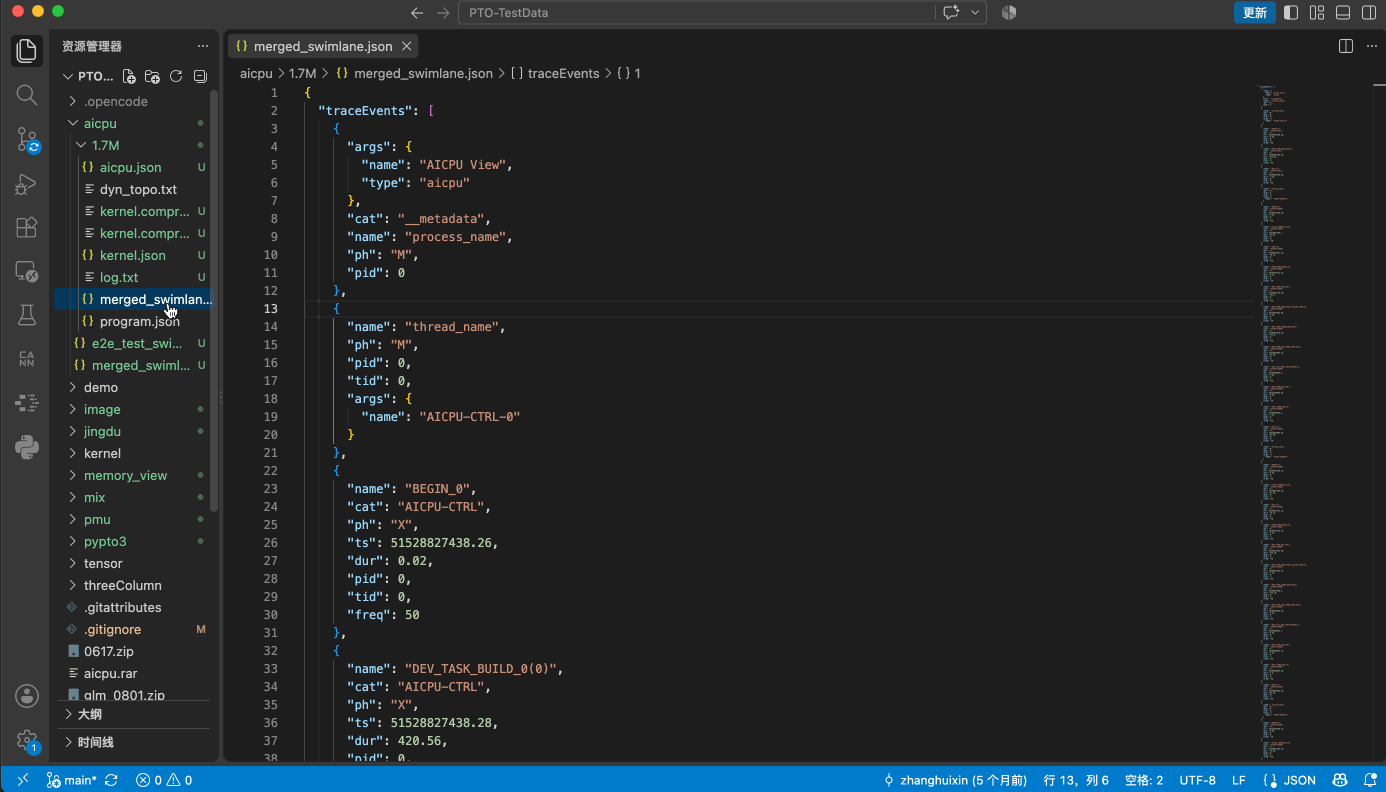The width and height of the screenshot is (1386, 792).
Task: Open notifications bell in status bar
Action: 1368,780
